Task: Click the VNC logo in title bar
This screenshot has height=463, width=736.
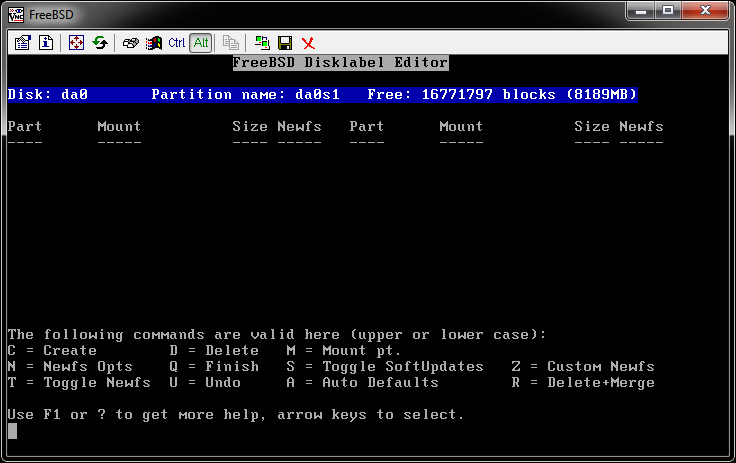Action: (x=15, y=15)
